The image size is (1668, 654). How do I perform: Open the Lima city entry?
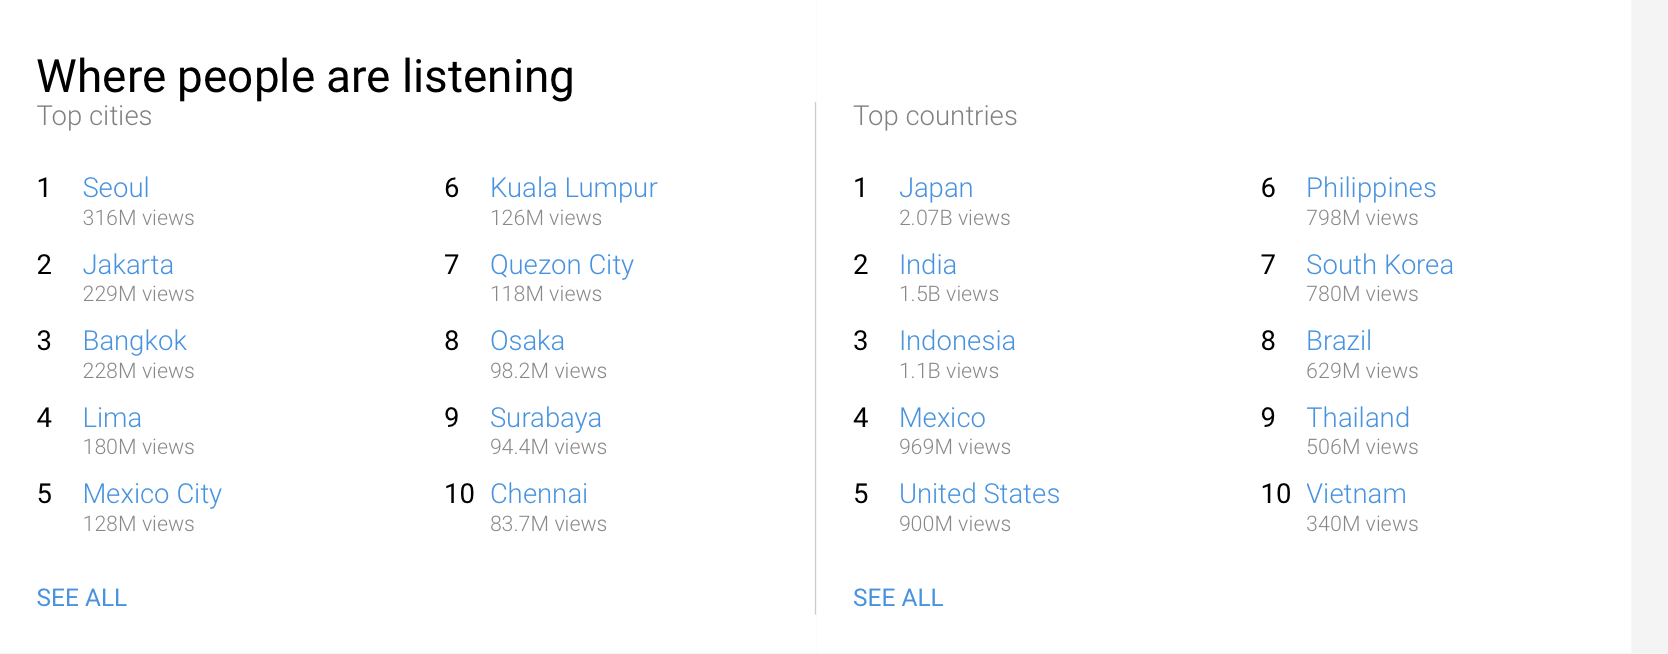click(x=112, y=418)
